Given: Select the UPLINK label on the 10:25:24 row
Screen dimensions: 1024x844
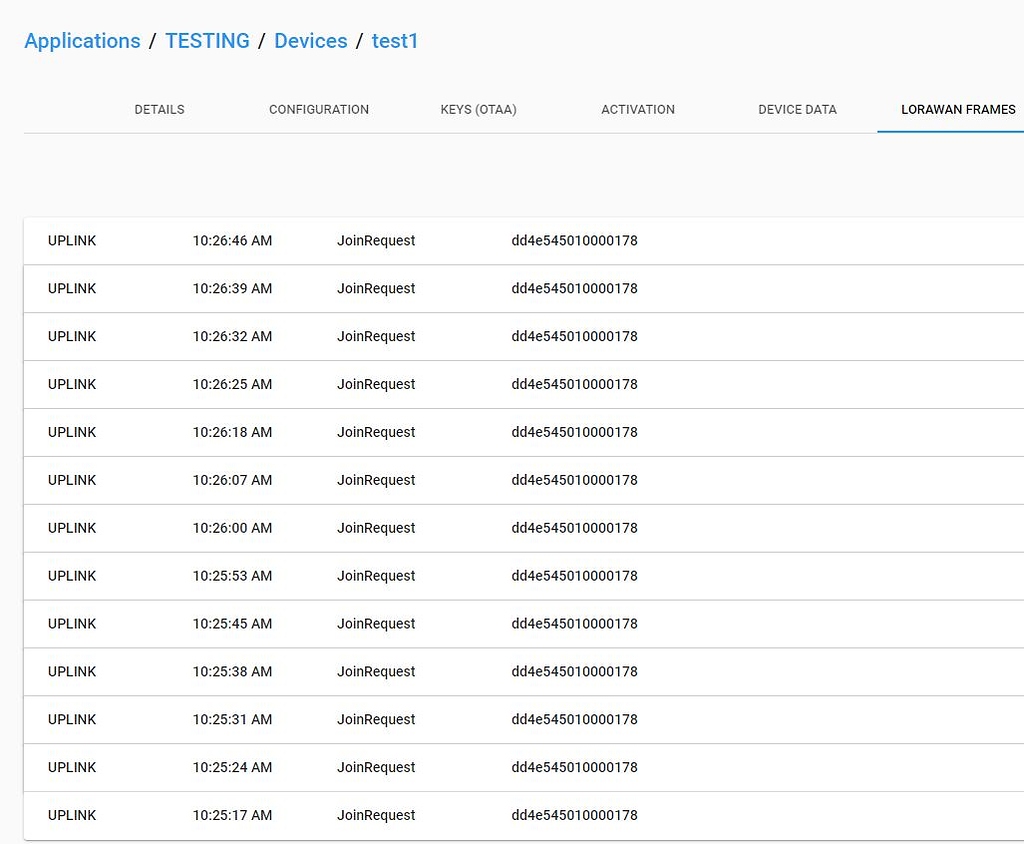Looking at the screenshot, I should point(71,767).
